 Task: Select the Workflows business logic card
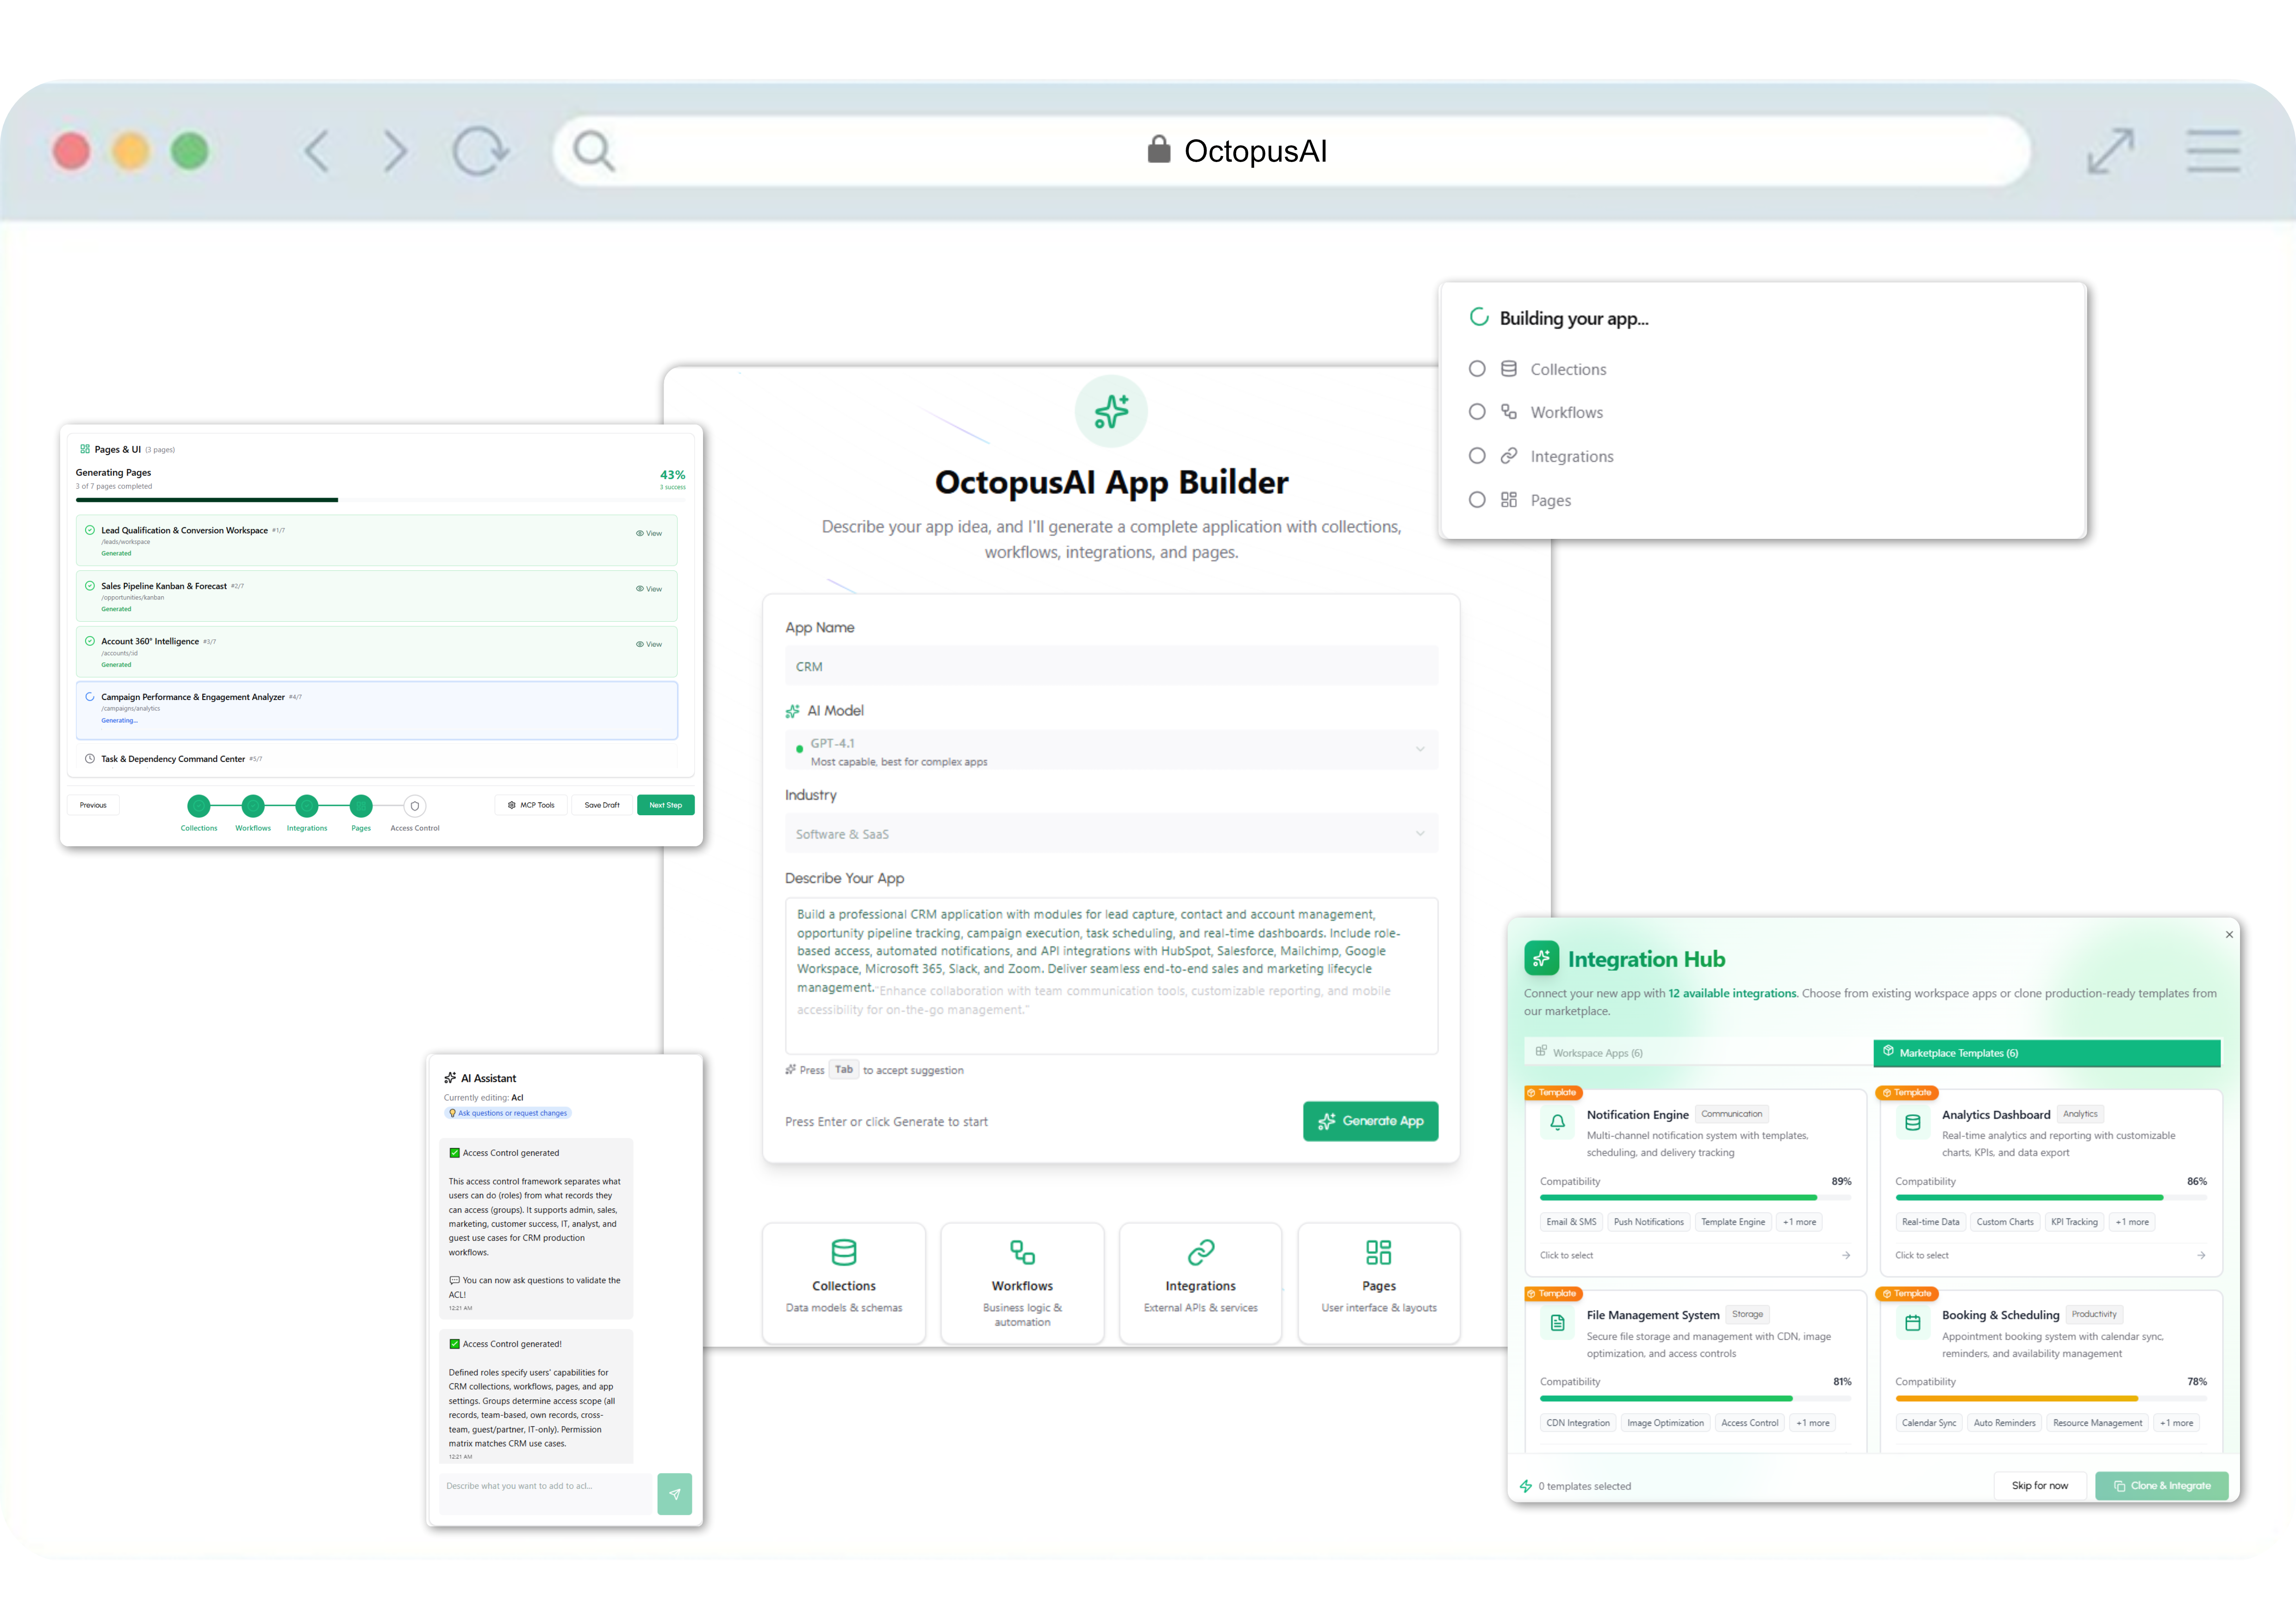click(x=1021, y=1283)
